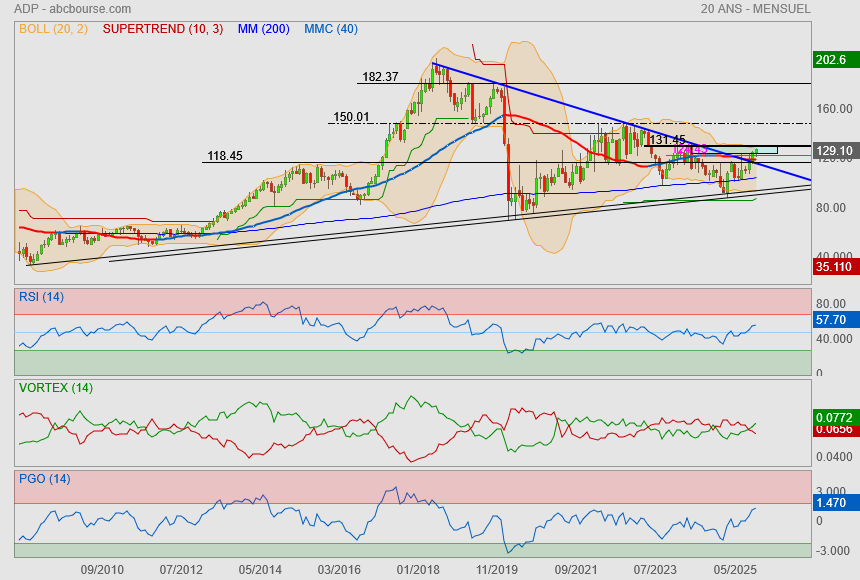Click the 11/2019 date on time axis
860x580 pixels.
pos(497,569)
